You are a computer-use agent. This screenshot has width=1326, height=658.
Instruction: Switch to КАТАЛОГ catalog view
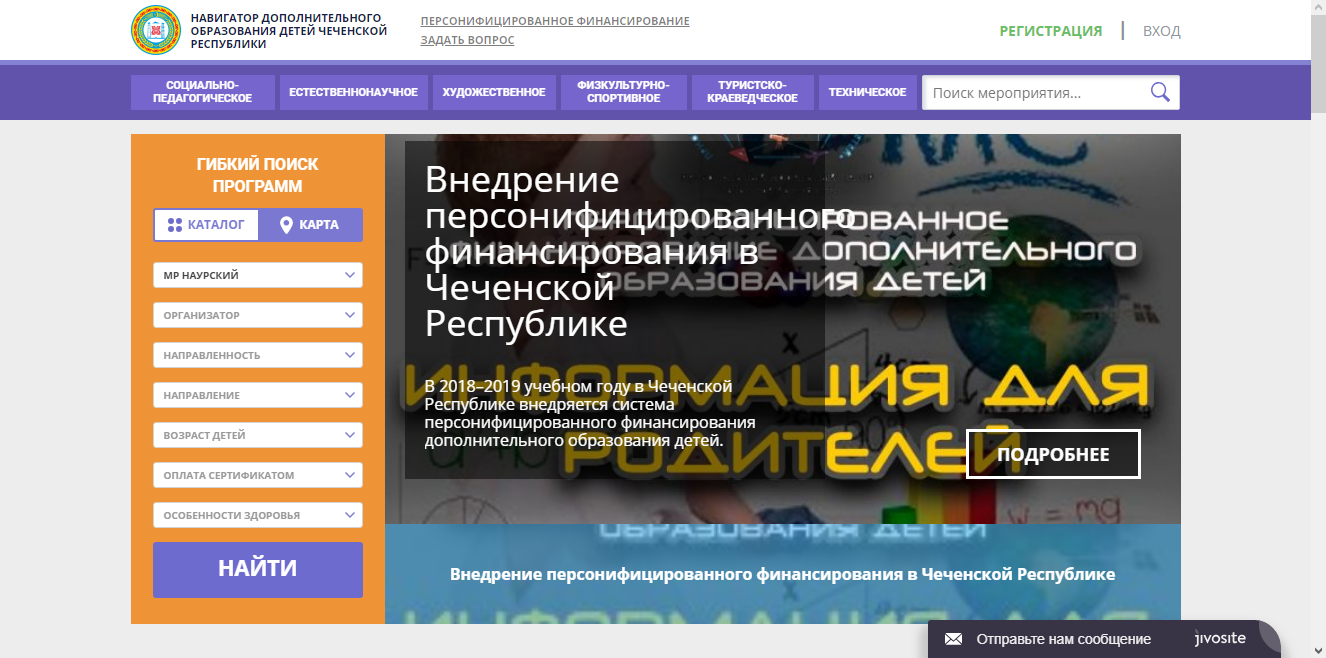(207, 225)
